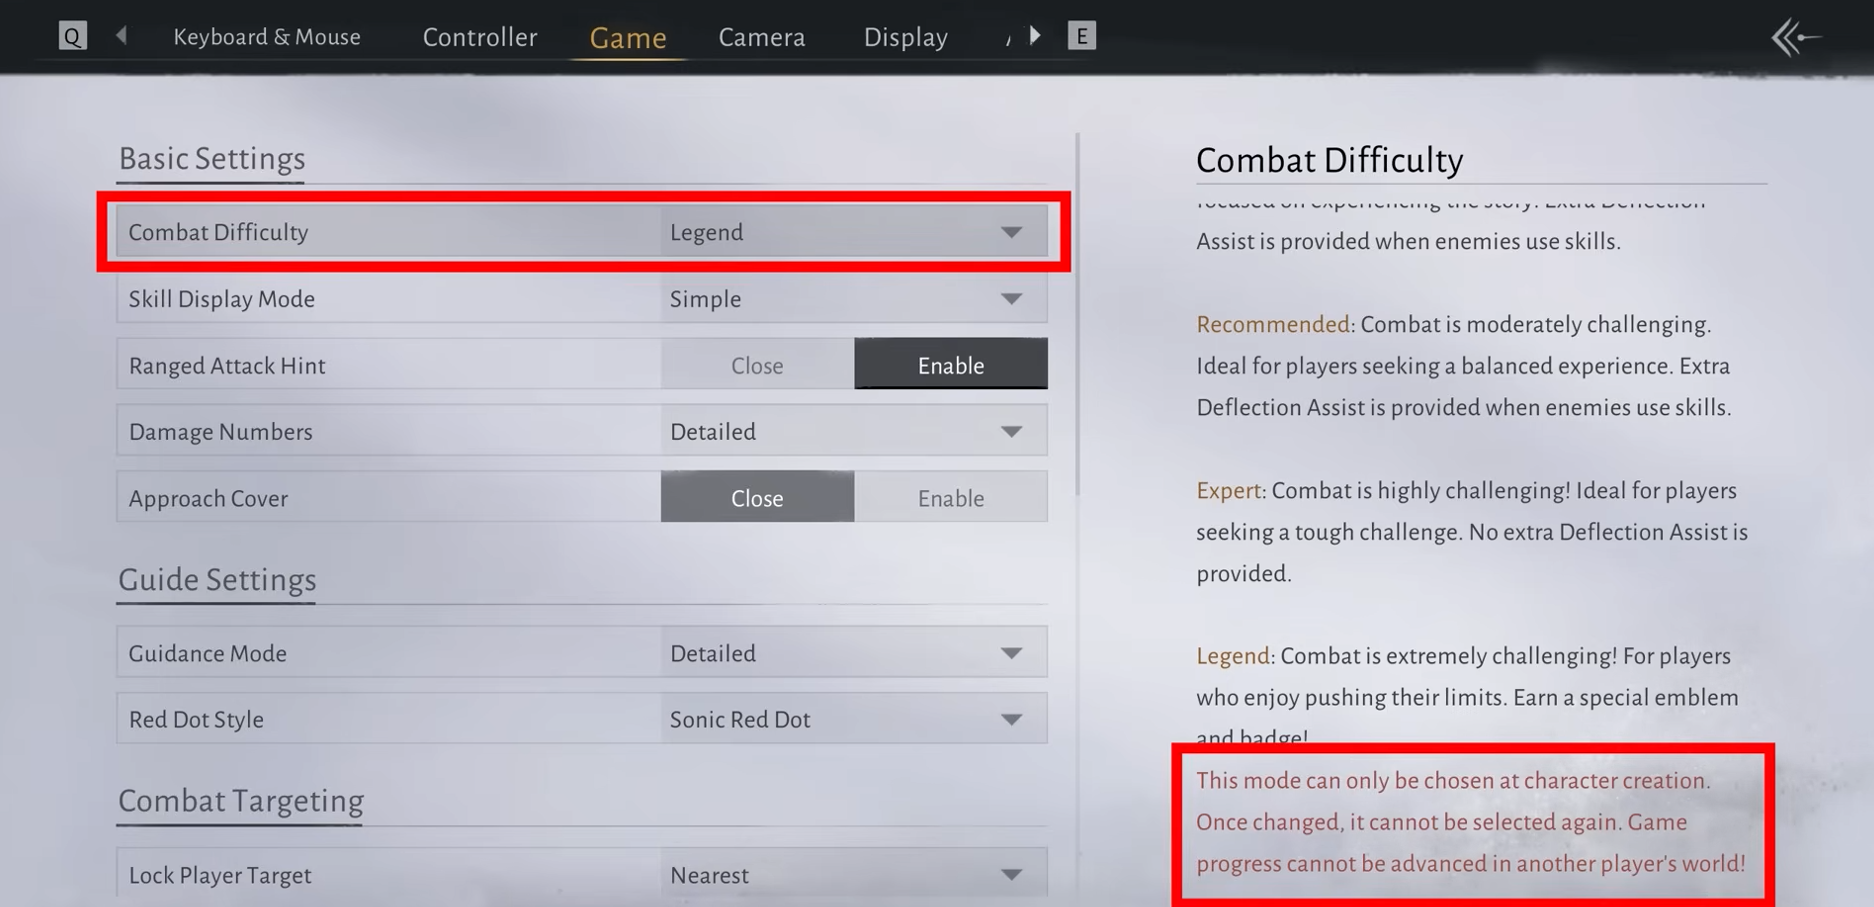The height and width of the screenshot is (907, 1874).
Task: Click the Q previous-tab key icon
Action: point(73,36)
